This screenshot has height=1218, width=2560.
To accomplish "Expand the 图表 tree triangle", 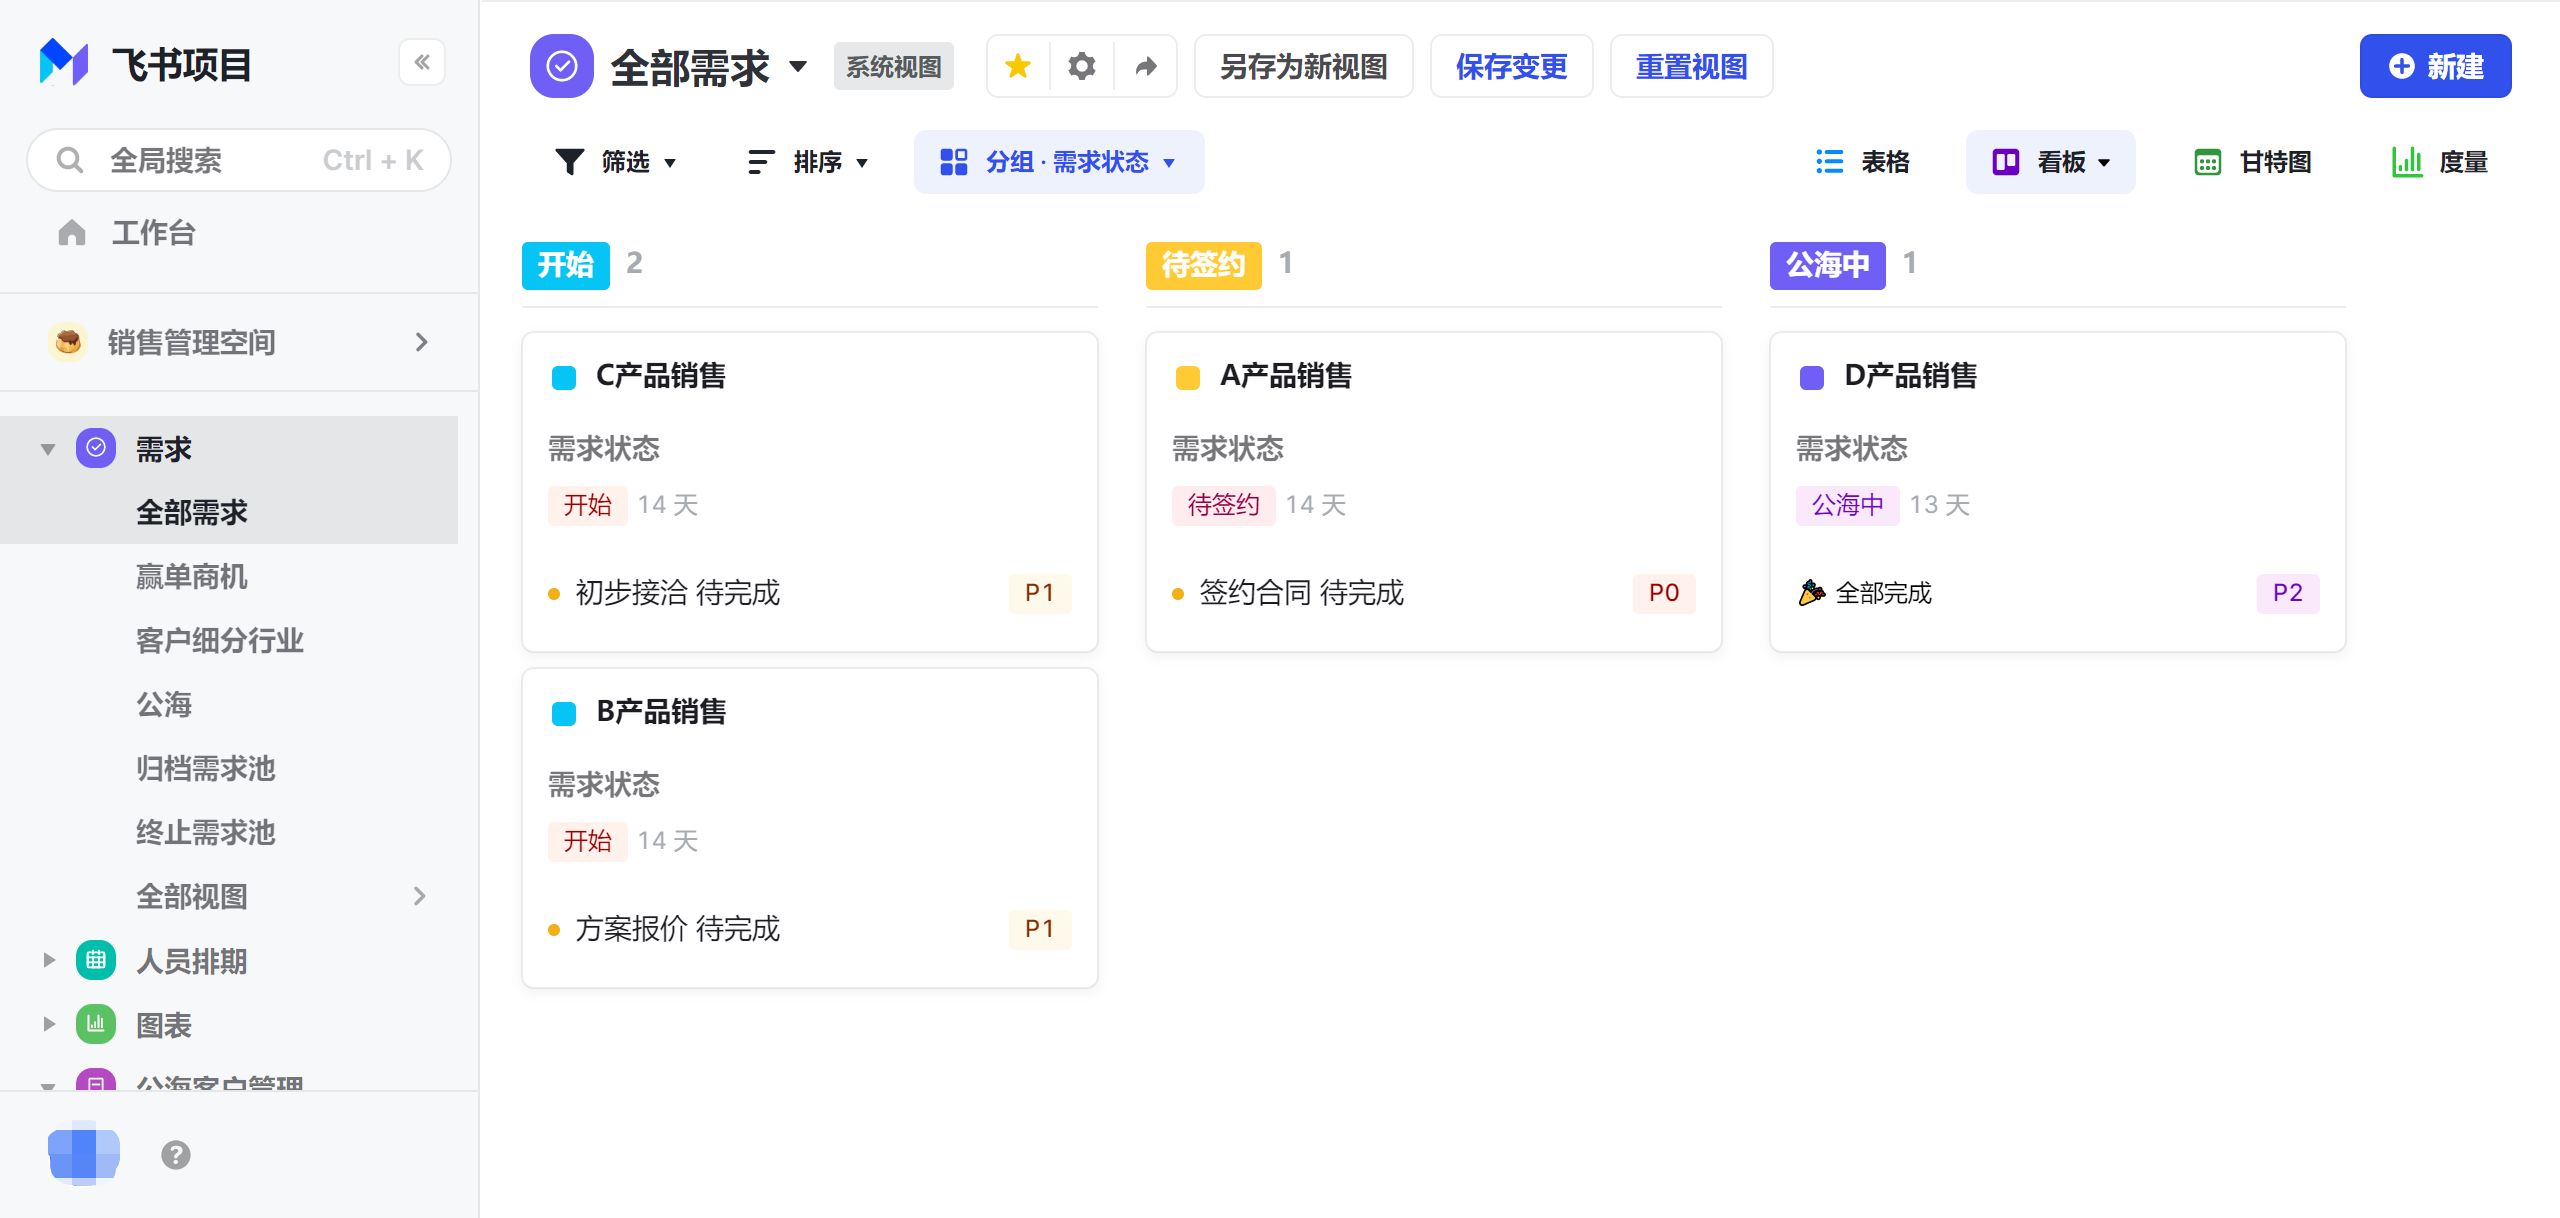I will (x=48, y=1024).
